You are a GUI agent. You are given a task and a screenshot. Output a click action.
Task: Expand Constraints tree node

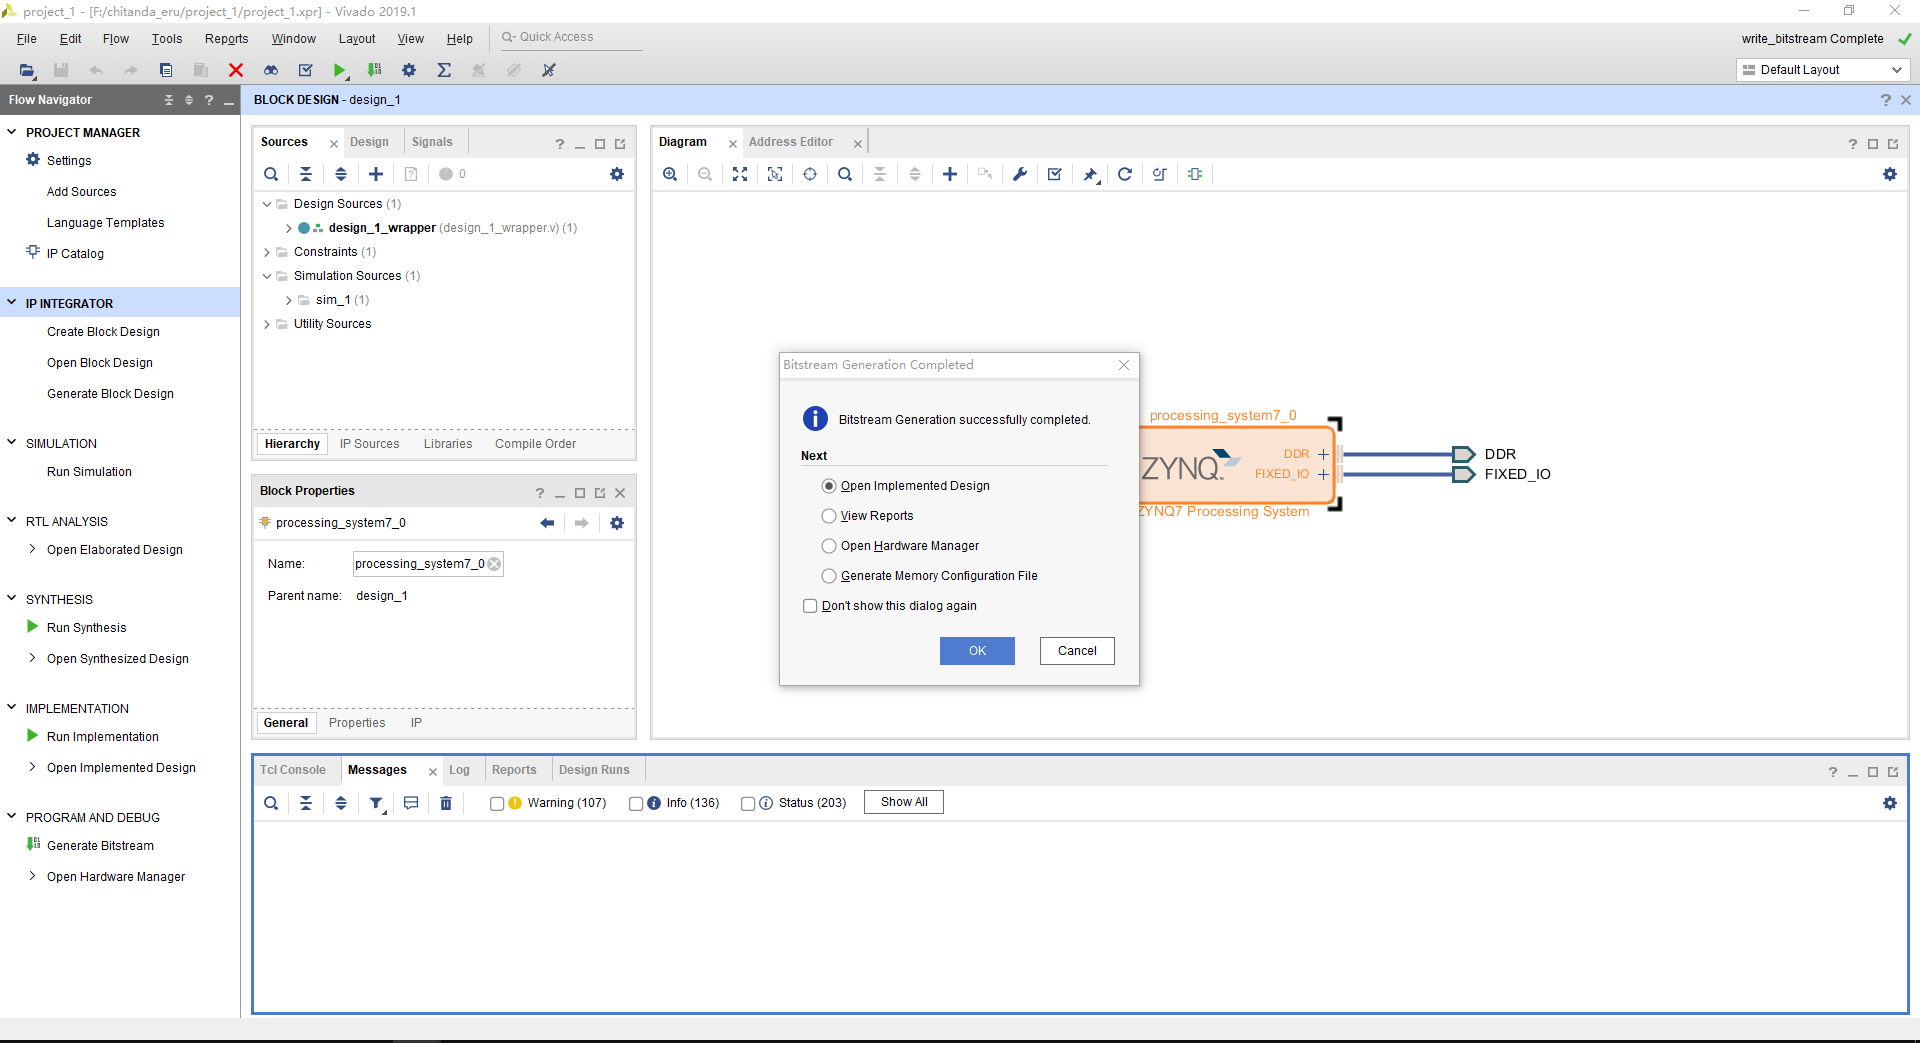(x=267, y=252)
